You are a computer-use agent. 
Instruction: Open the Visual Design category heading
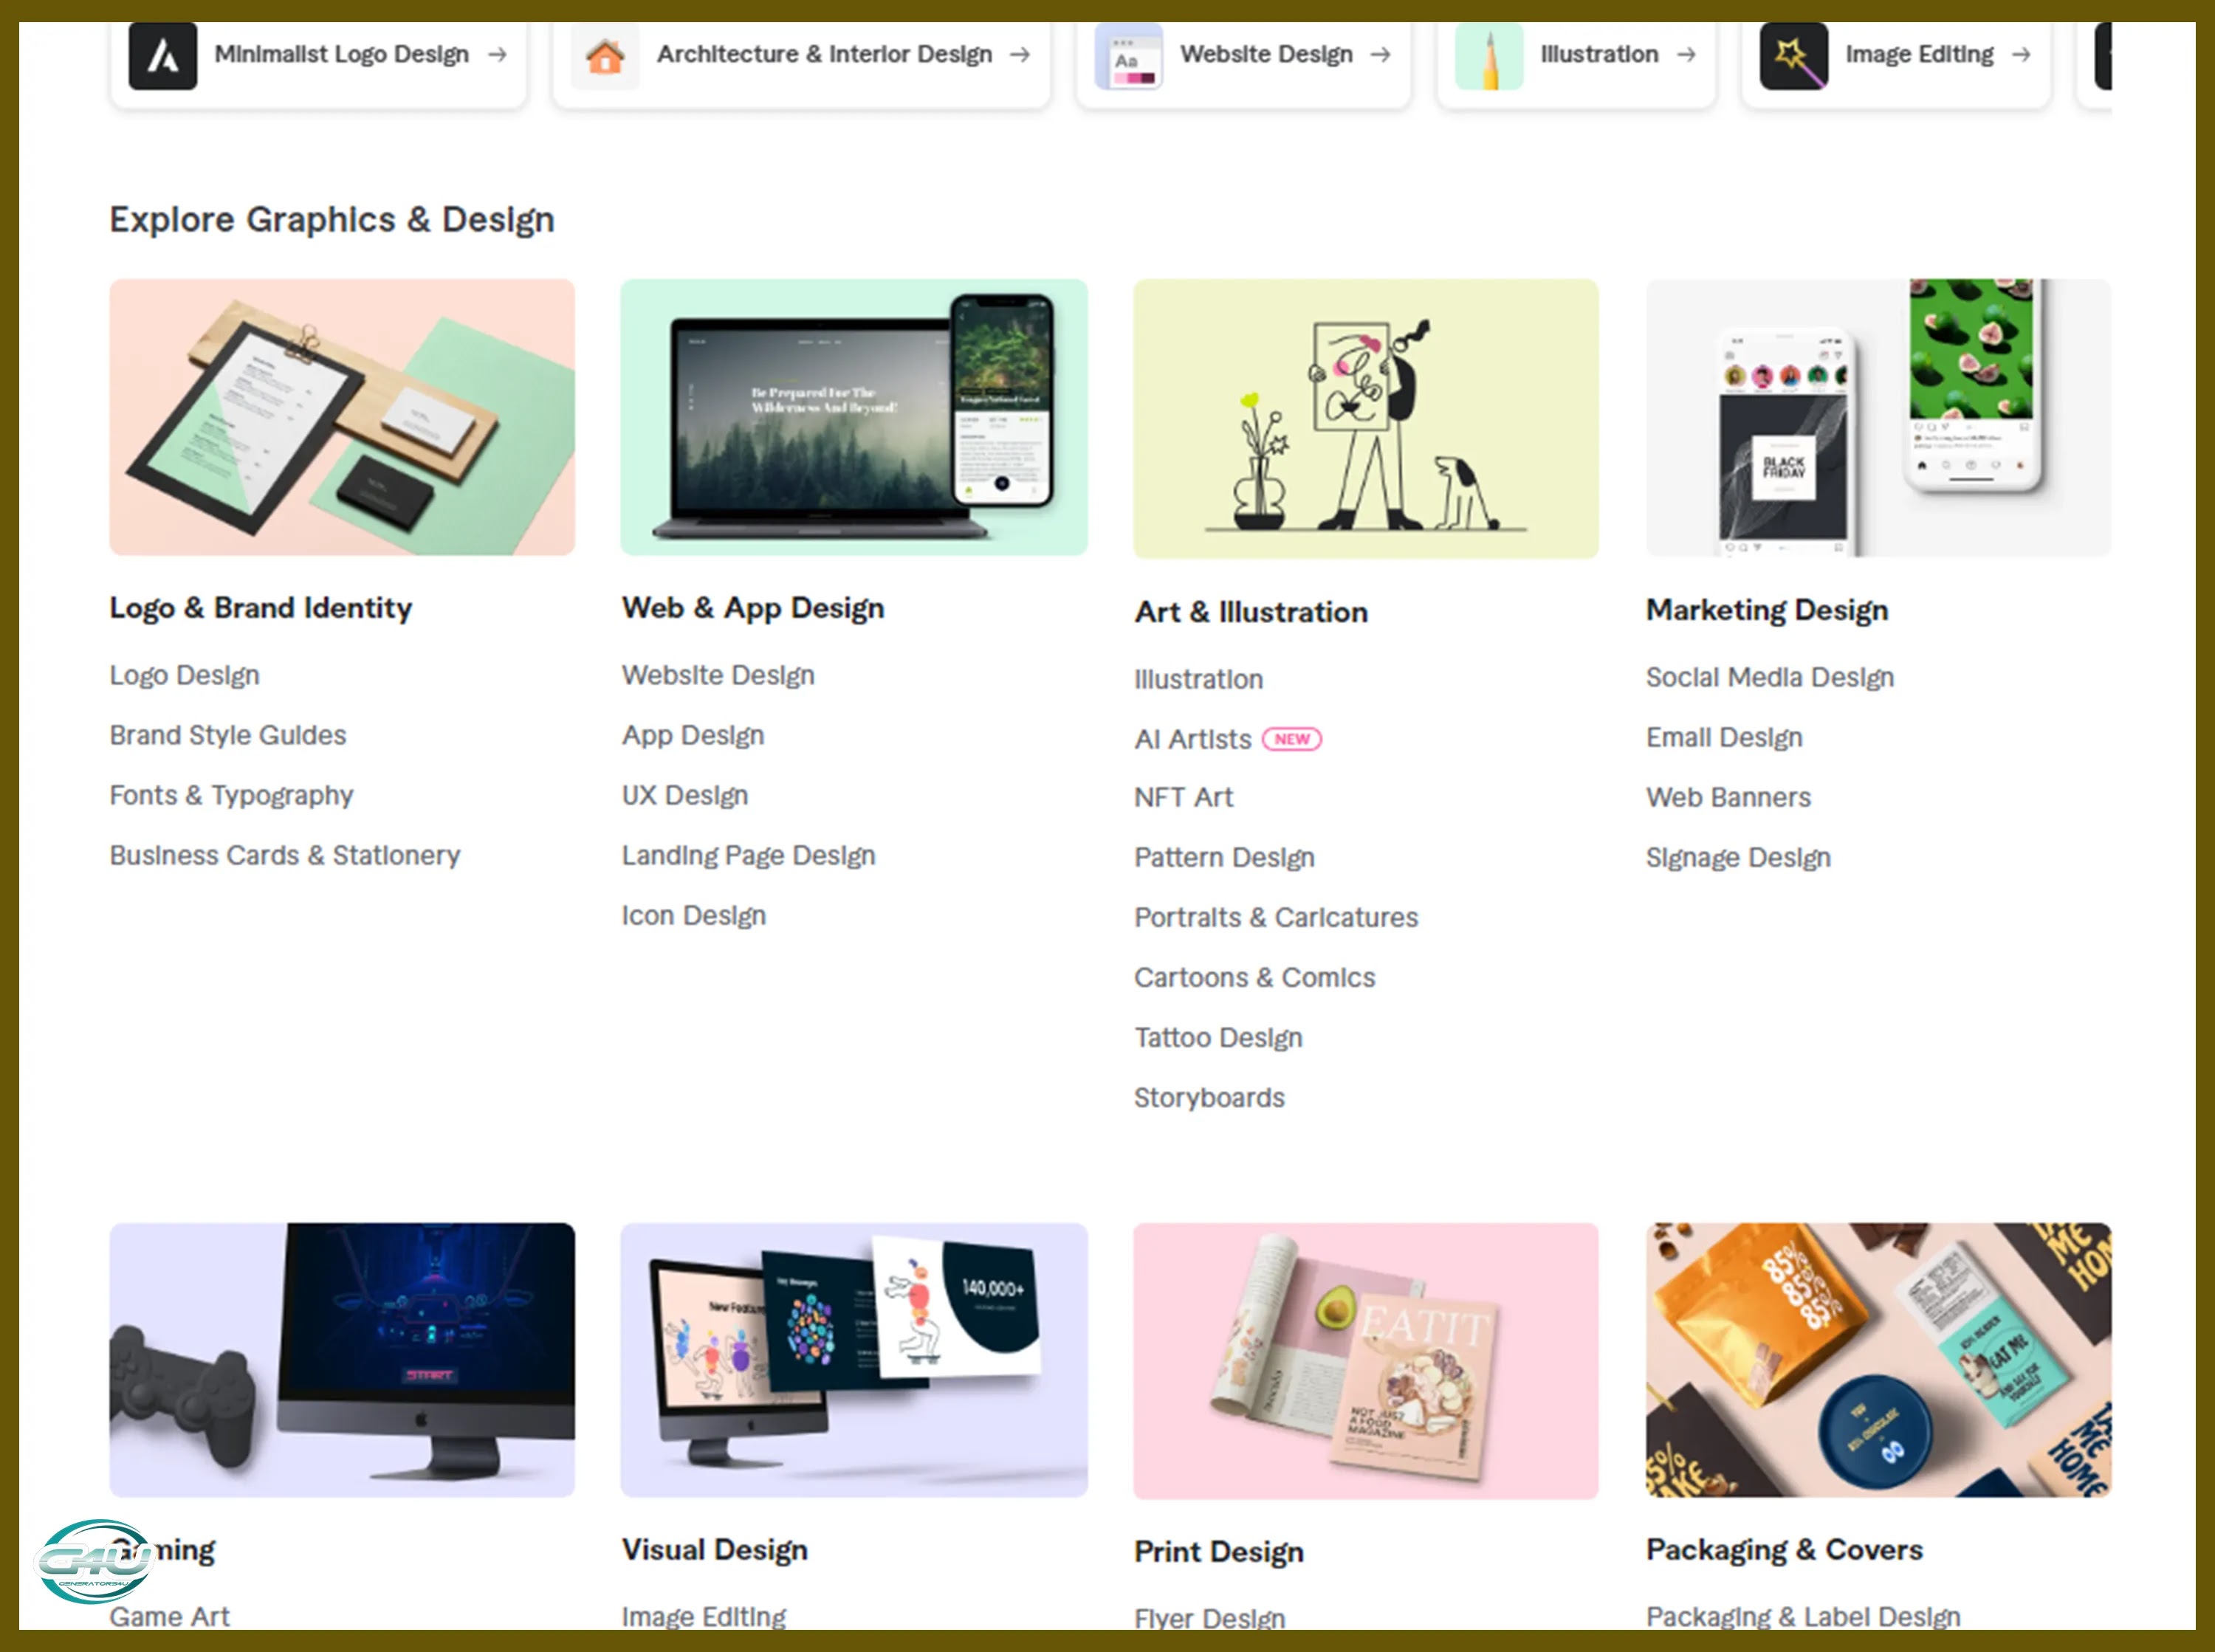coord(715,1550)
